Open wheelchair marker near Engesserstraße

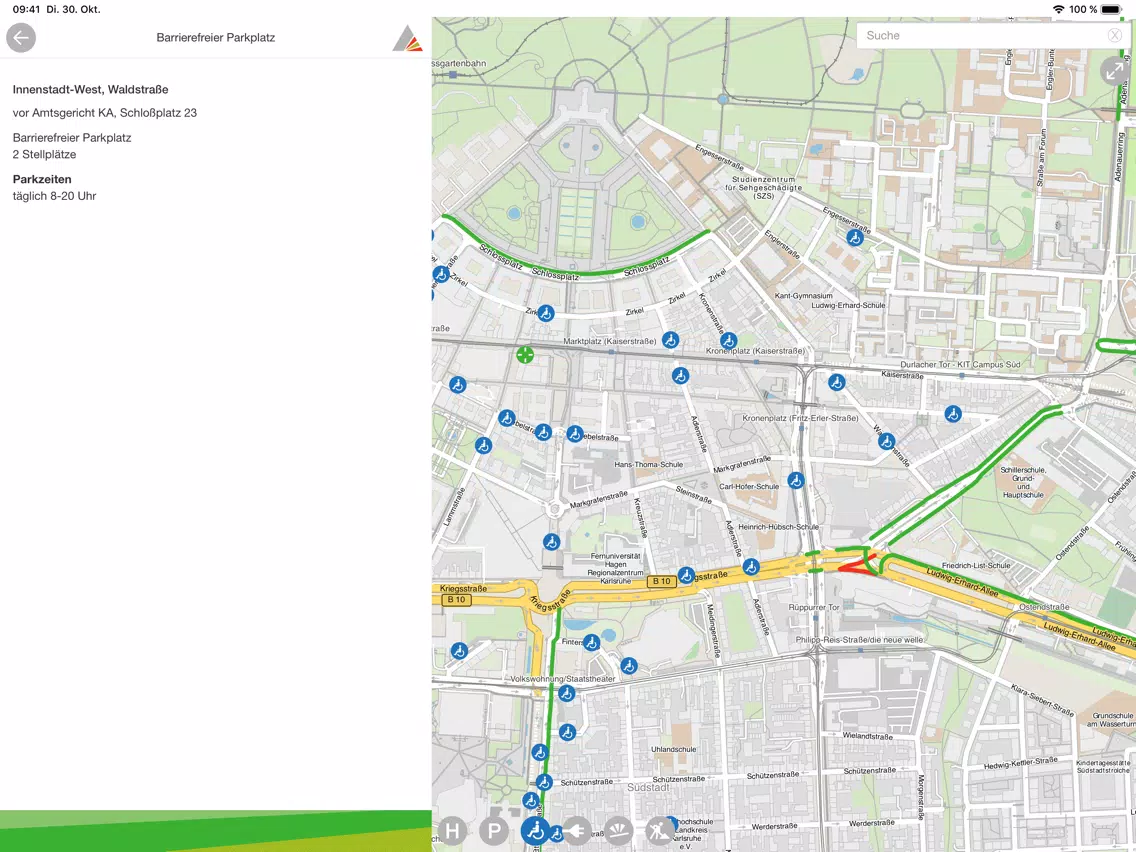(x=855, y=237)
